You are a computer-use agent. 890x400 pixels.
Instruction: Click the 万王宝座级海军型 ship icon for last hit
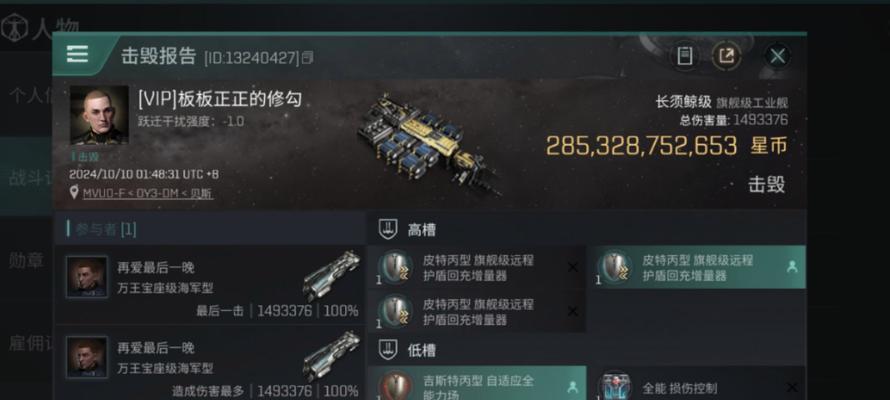pos(331,274)
